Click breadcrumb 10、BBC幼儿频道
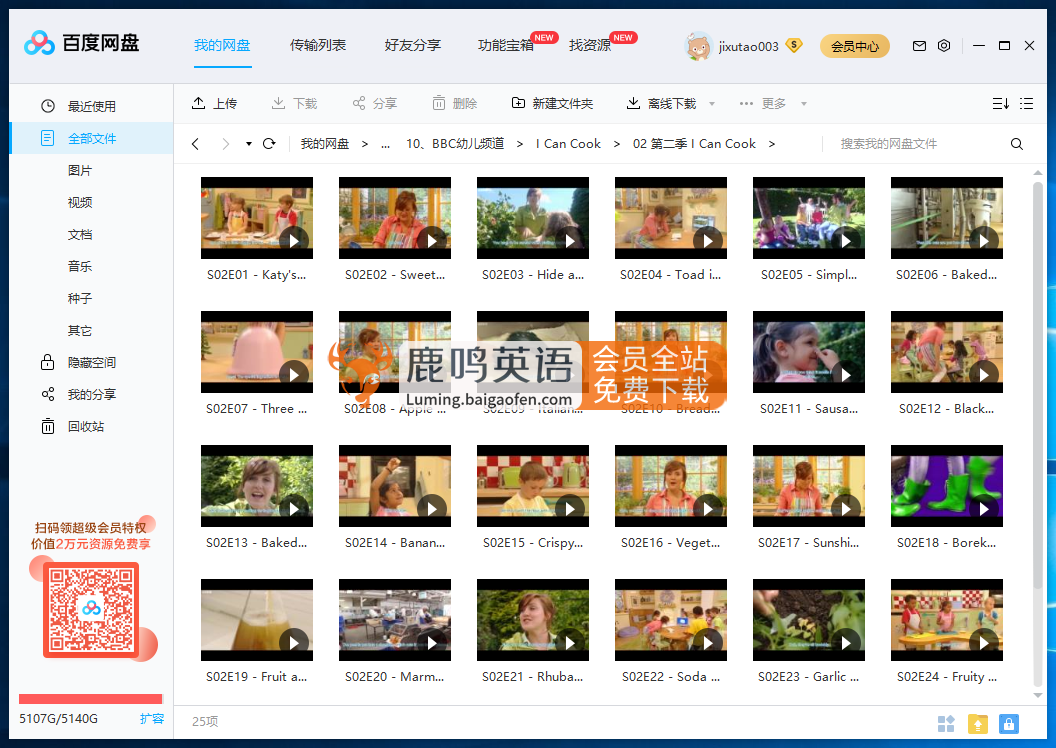The height and width of the screenshot is (748, 1056). (x=455, y=143)
